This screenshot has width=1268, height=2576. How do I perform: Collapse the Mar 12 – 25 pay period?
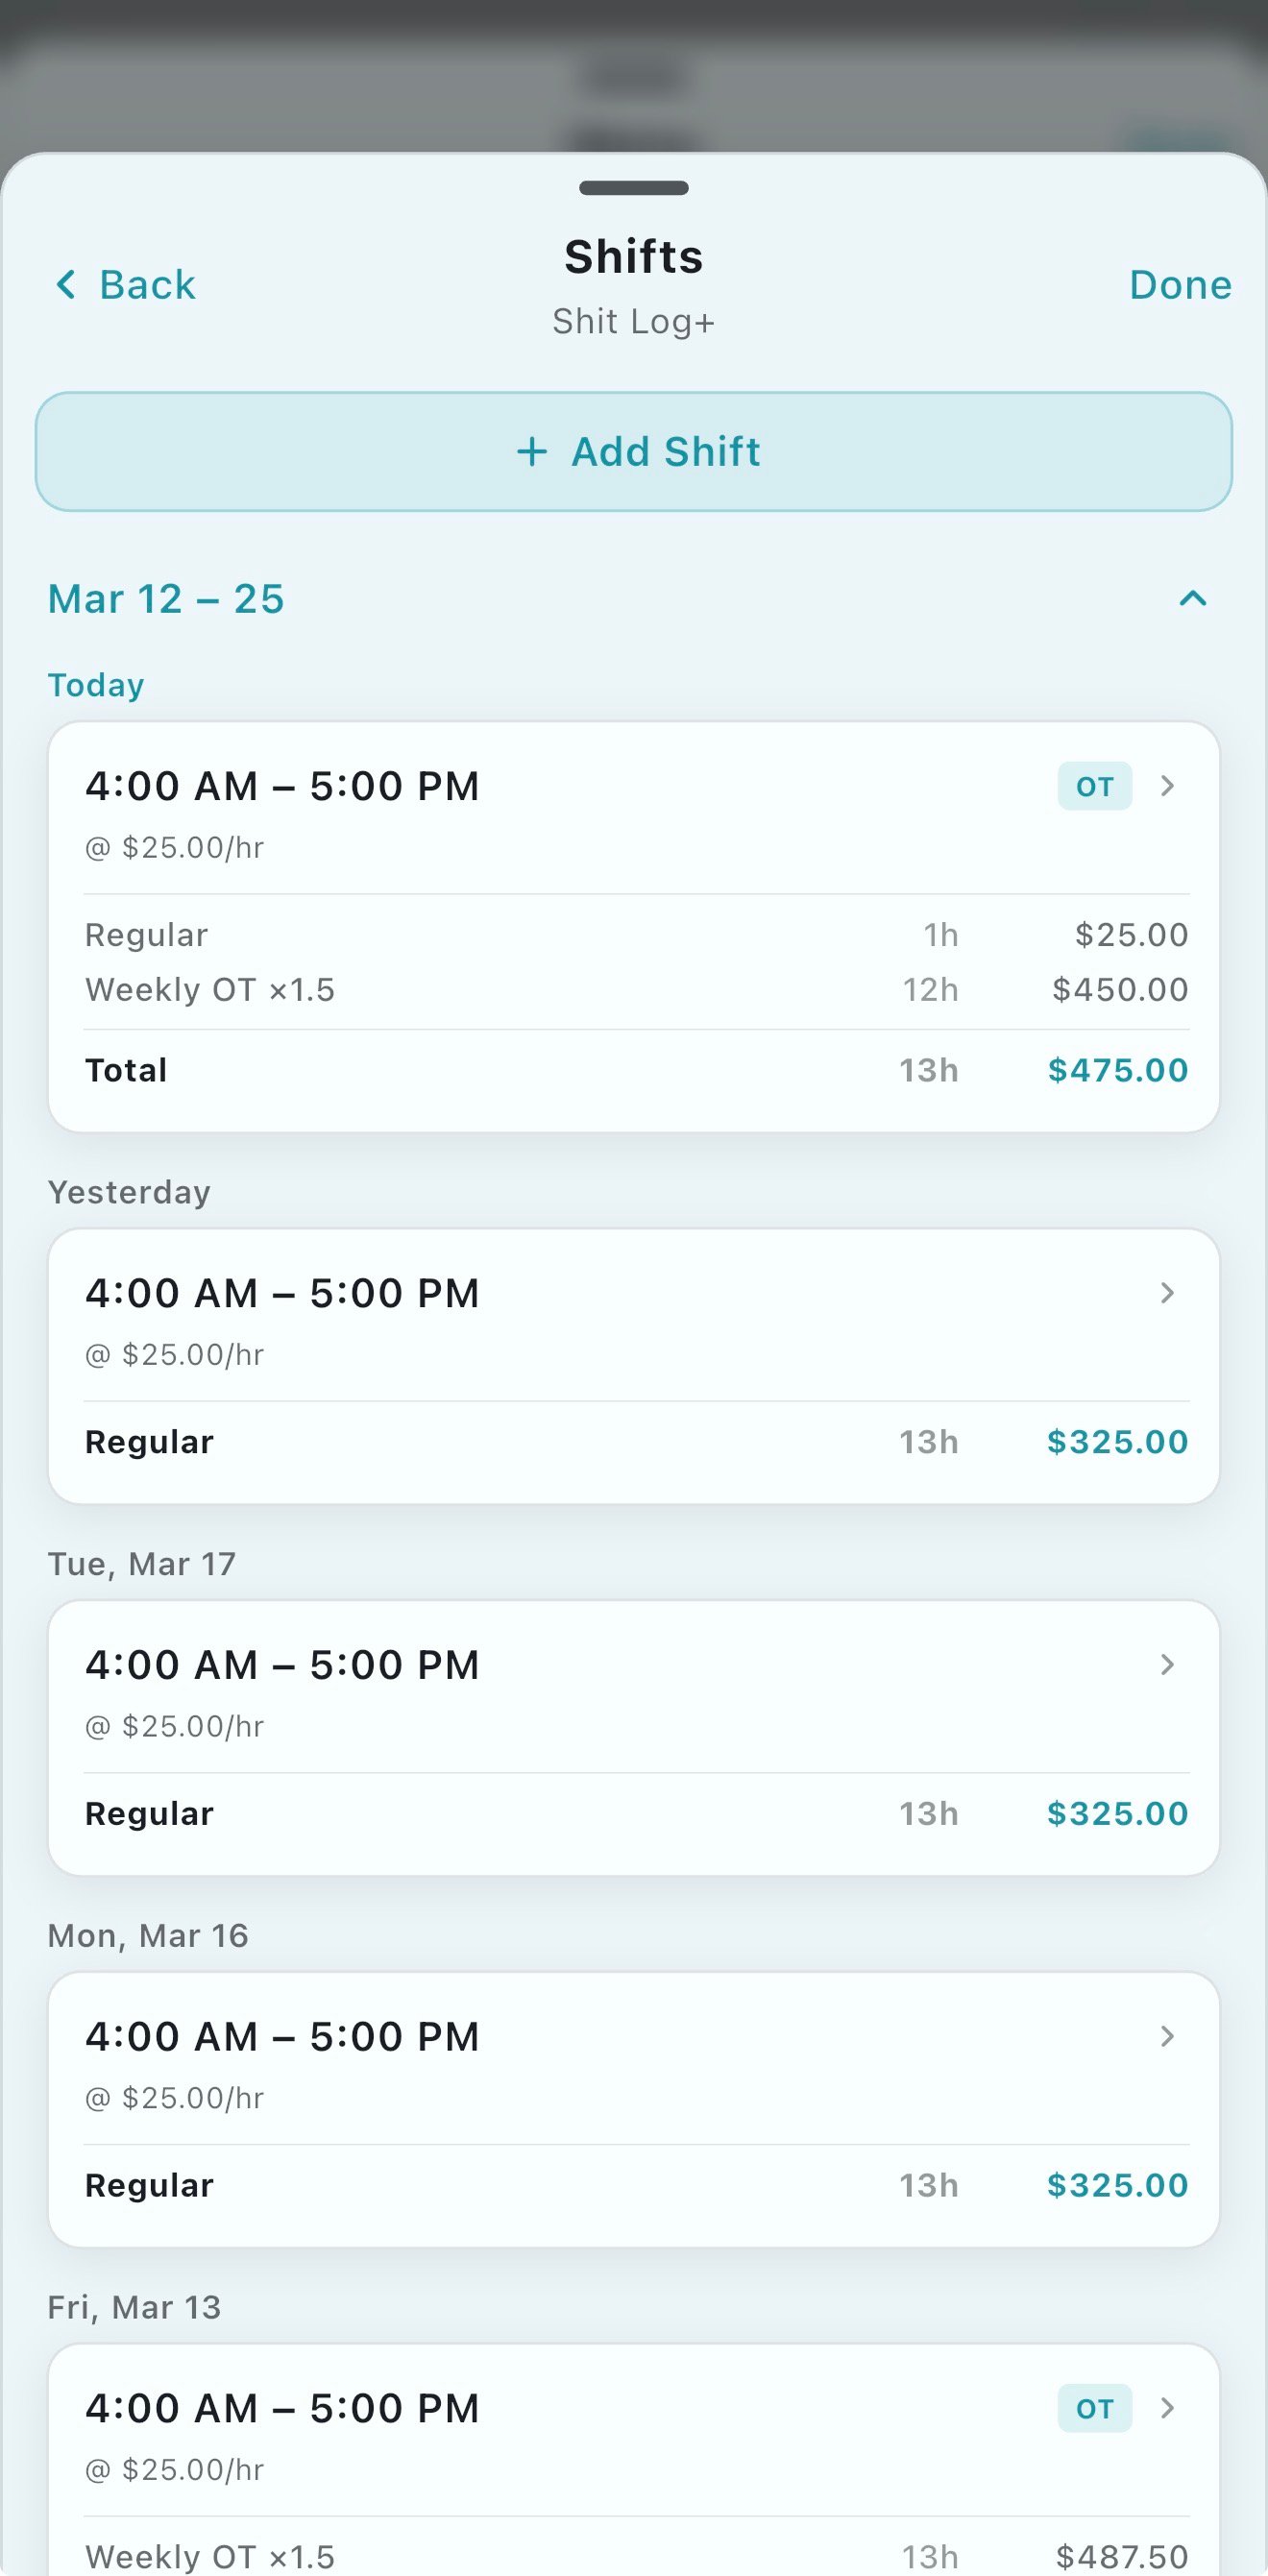tap(1193, 599)
